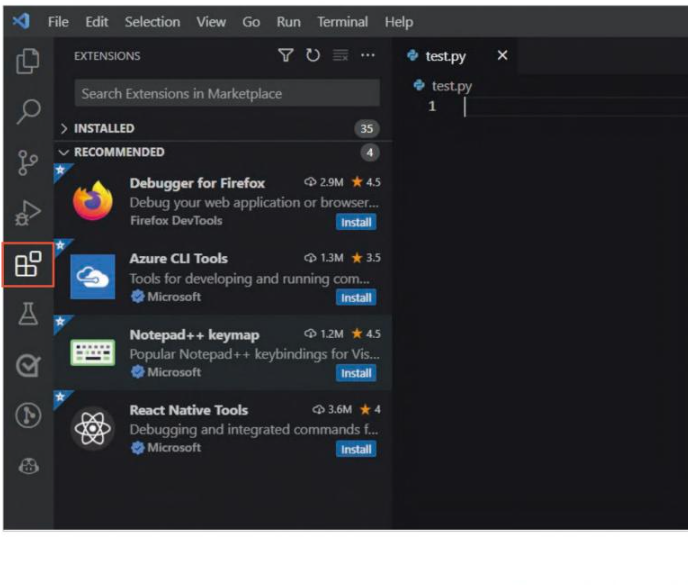
Task: Click the VS Code logo icon
Action: (x=21, y=21)
